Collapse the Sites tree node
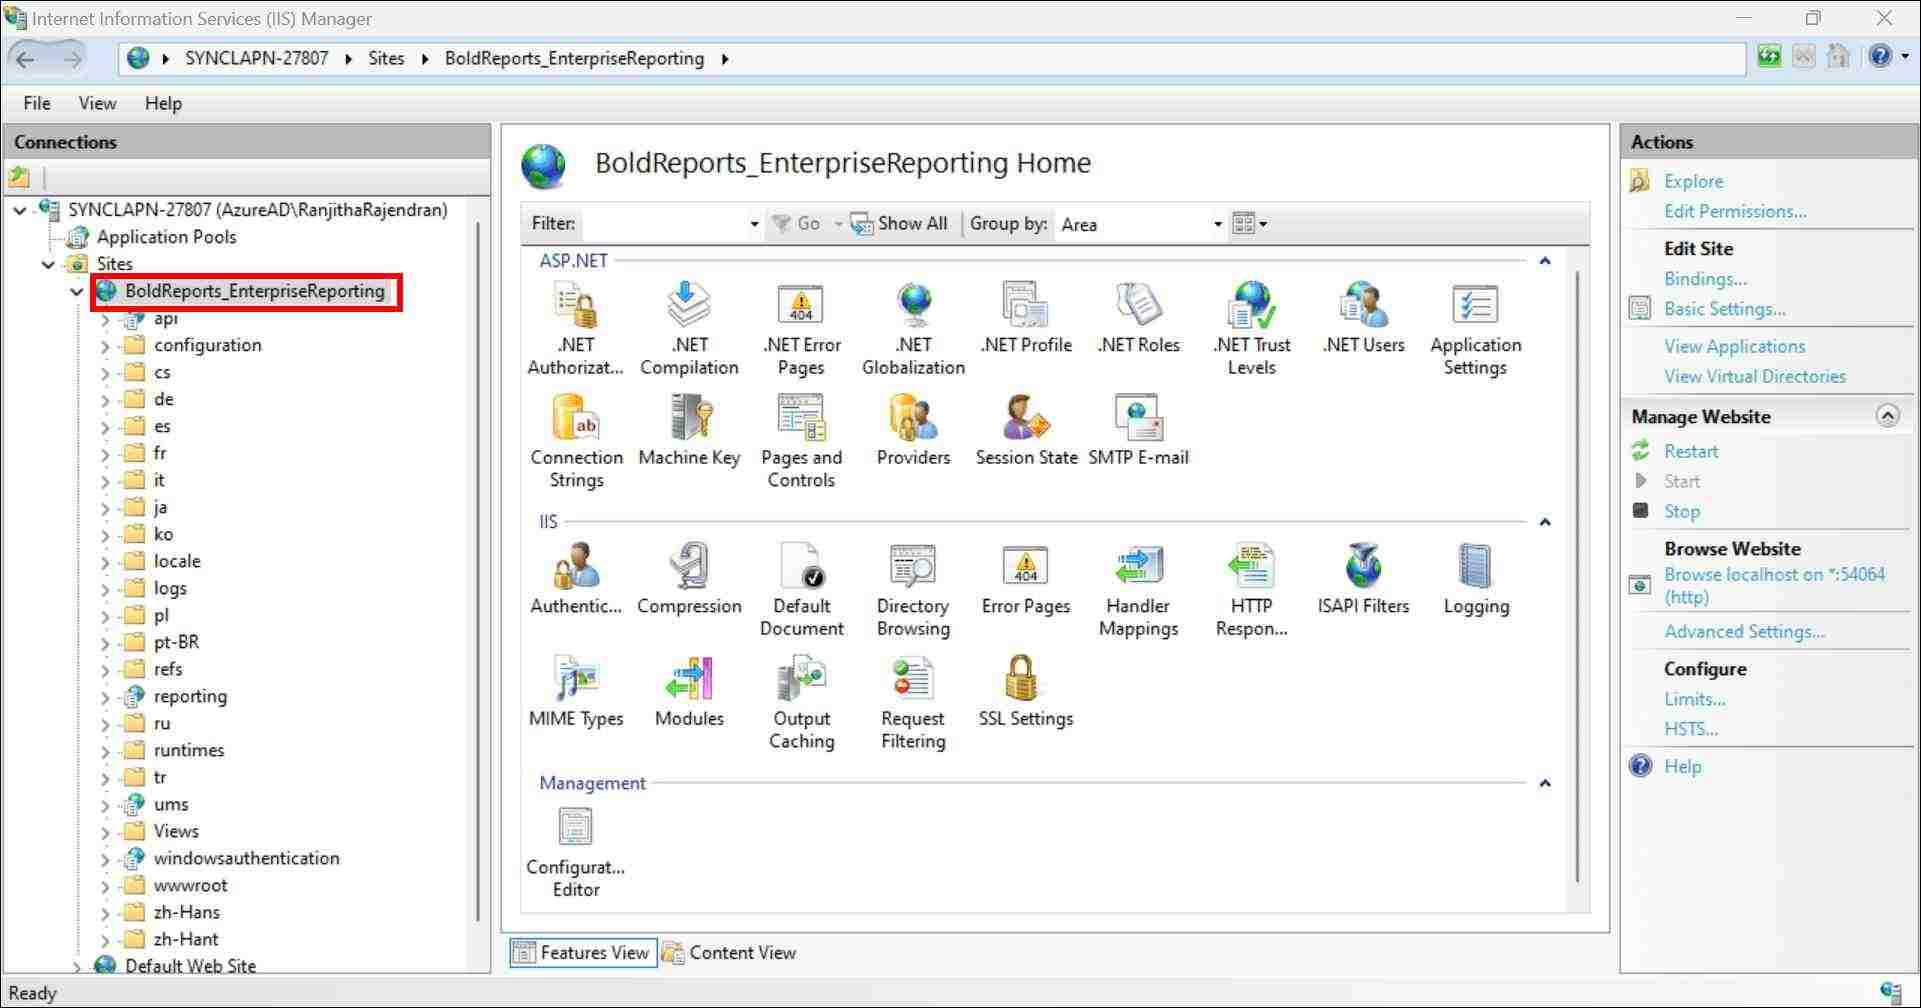Screen dimensions: 1921x1008 (48, 265)
